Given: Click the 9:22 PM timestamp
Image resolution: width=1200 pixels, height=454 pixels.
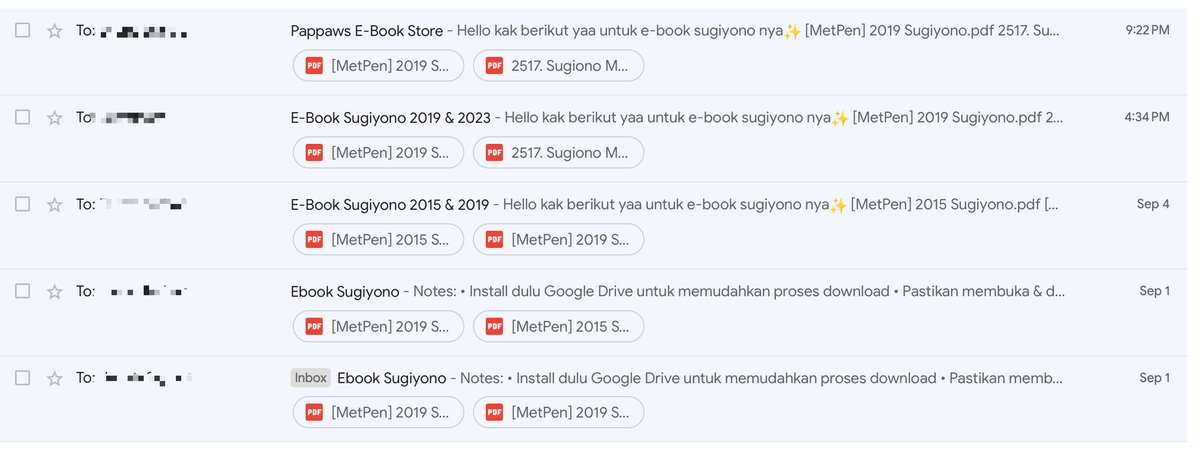Looking at the screenshot, I should (1147, 31).
